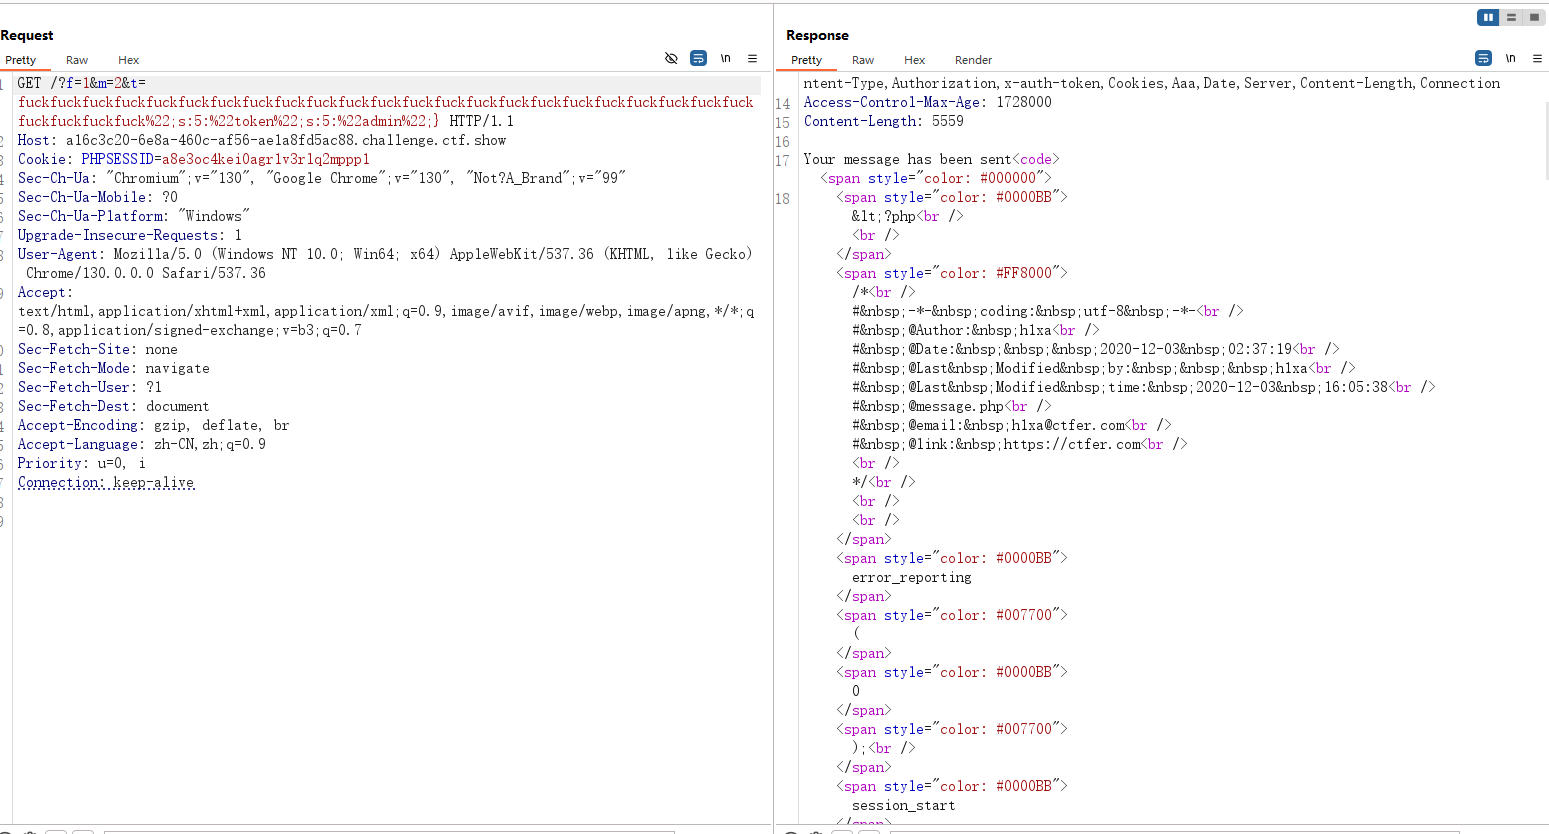Click the Sec-Fetch-Site header
Viewport: 1549px width, 834px height.
point(97,349)
